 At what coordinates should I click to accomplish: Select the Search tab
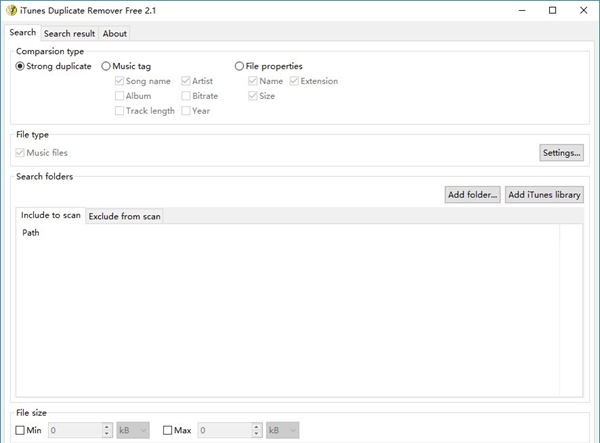(x=23, y=33)
